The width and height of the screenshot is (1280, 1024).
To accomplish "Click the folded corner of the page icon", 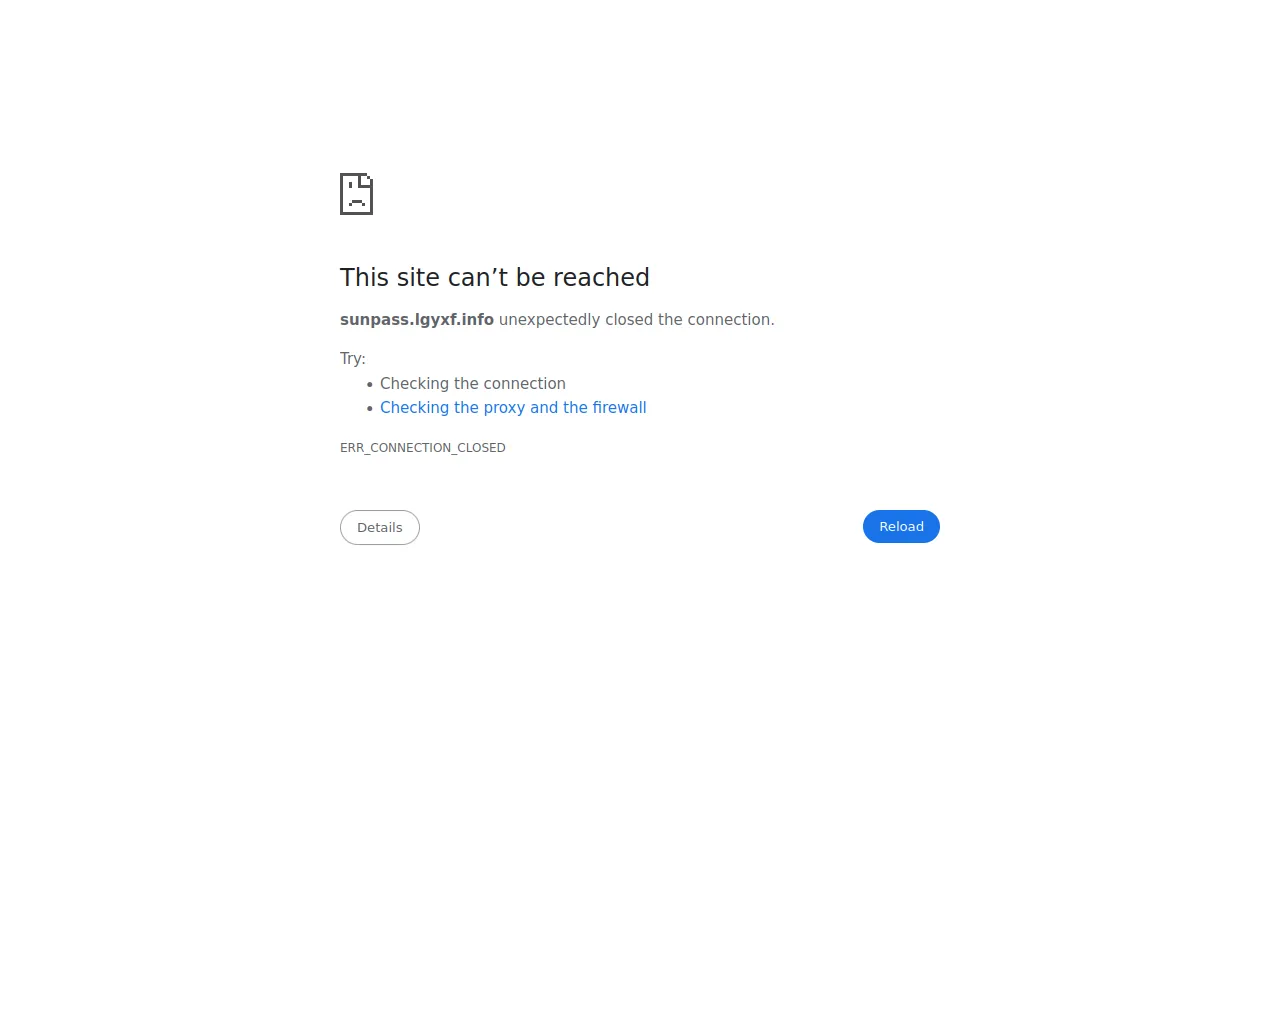I will 367,180.
